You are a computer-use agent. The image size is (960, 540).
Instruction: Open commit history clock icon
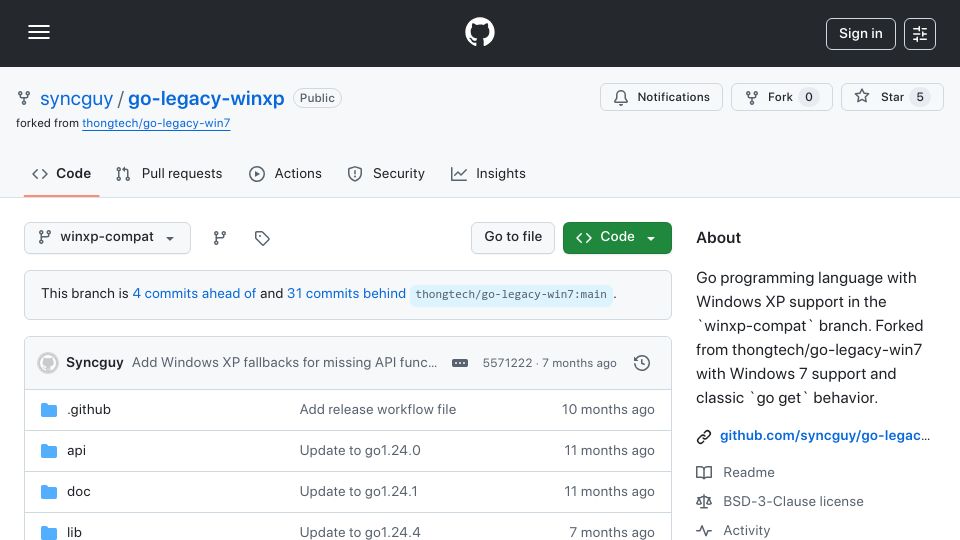(x=642, y=363)
